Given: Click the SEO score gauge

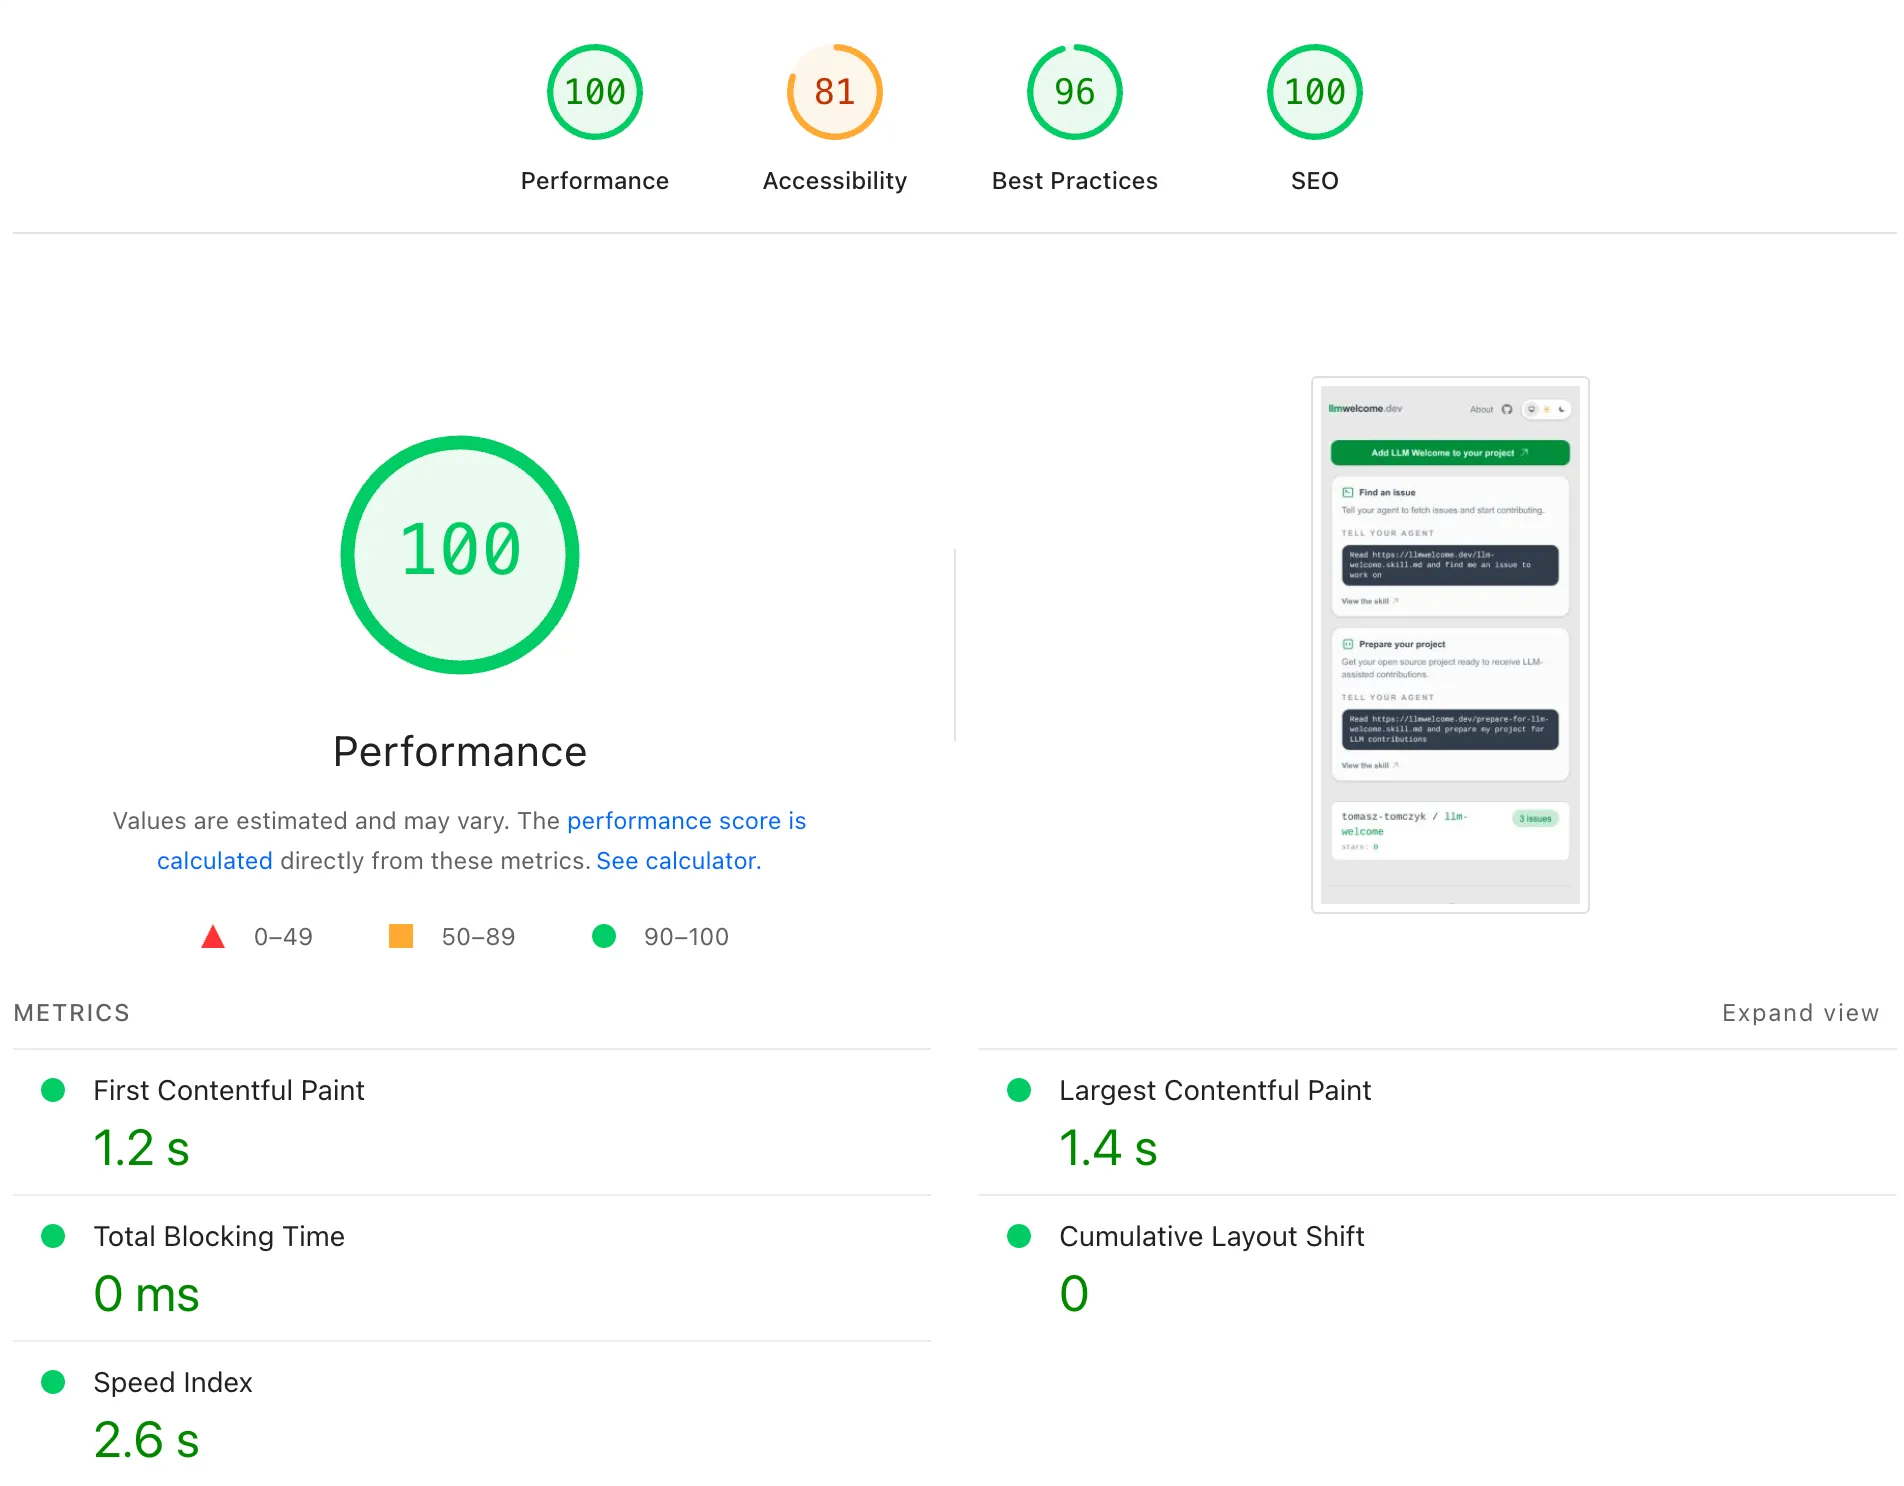Looking at the screenshot, I should (x=1314, y=91).
